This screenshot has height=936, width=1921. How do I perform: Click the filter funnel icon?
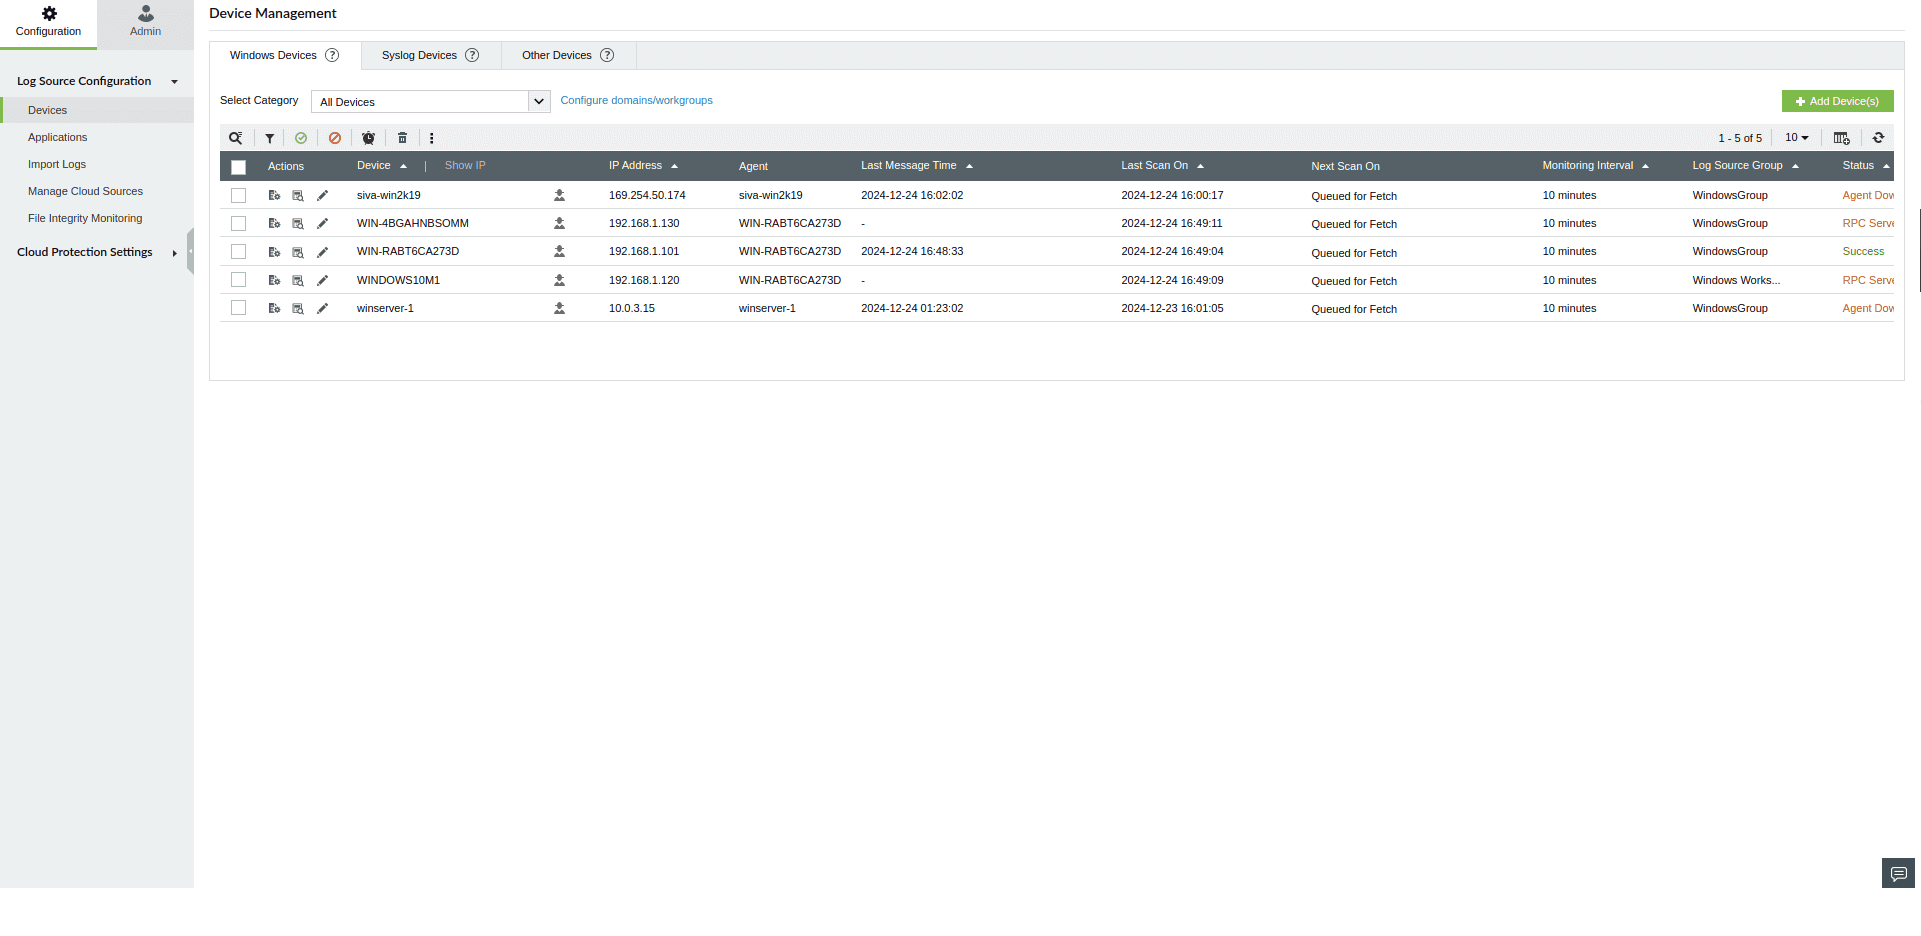(269, 138)
